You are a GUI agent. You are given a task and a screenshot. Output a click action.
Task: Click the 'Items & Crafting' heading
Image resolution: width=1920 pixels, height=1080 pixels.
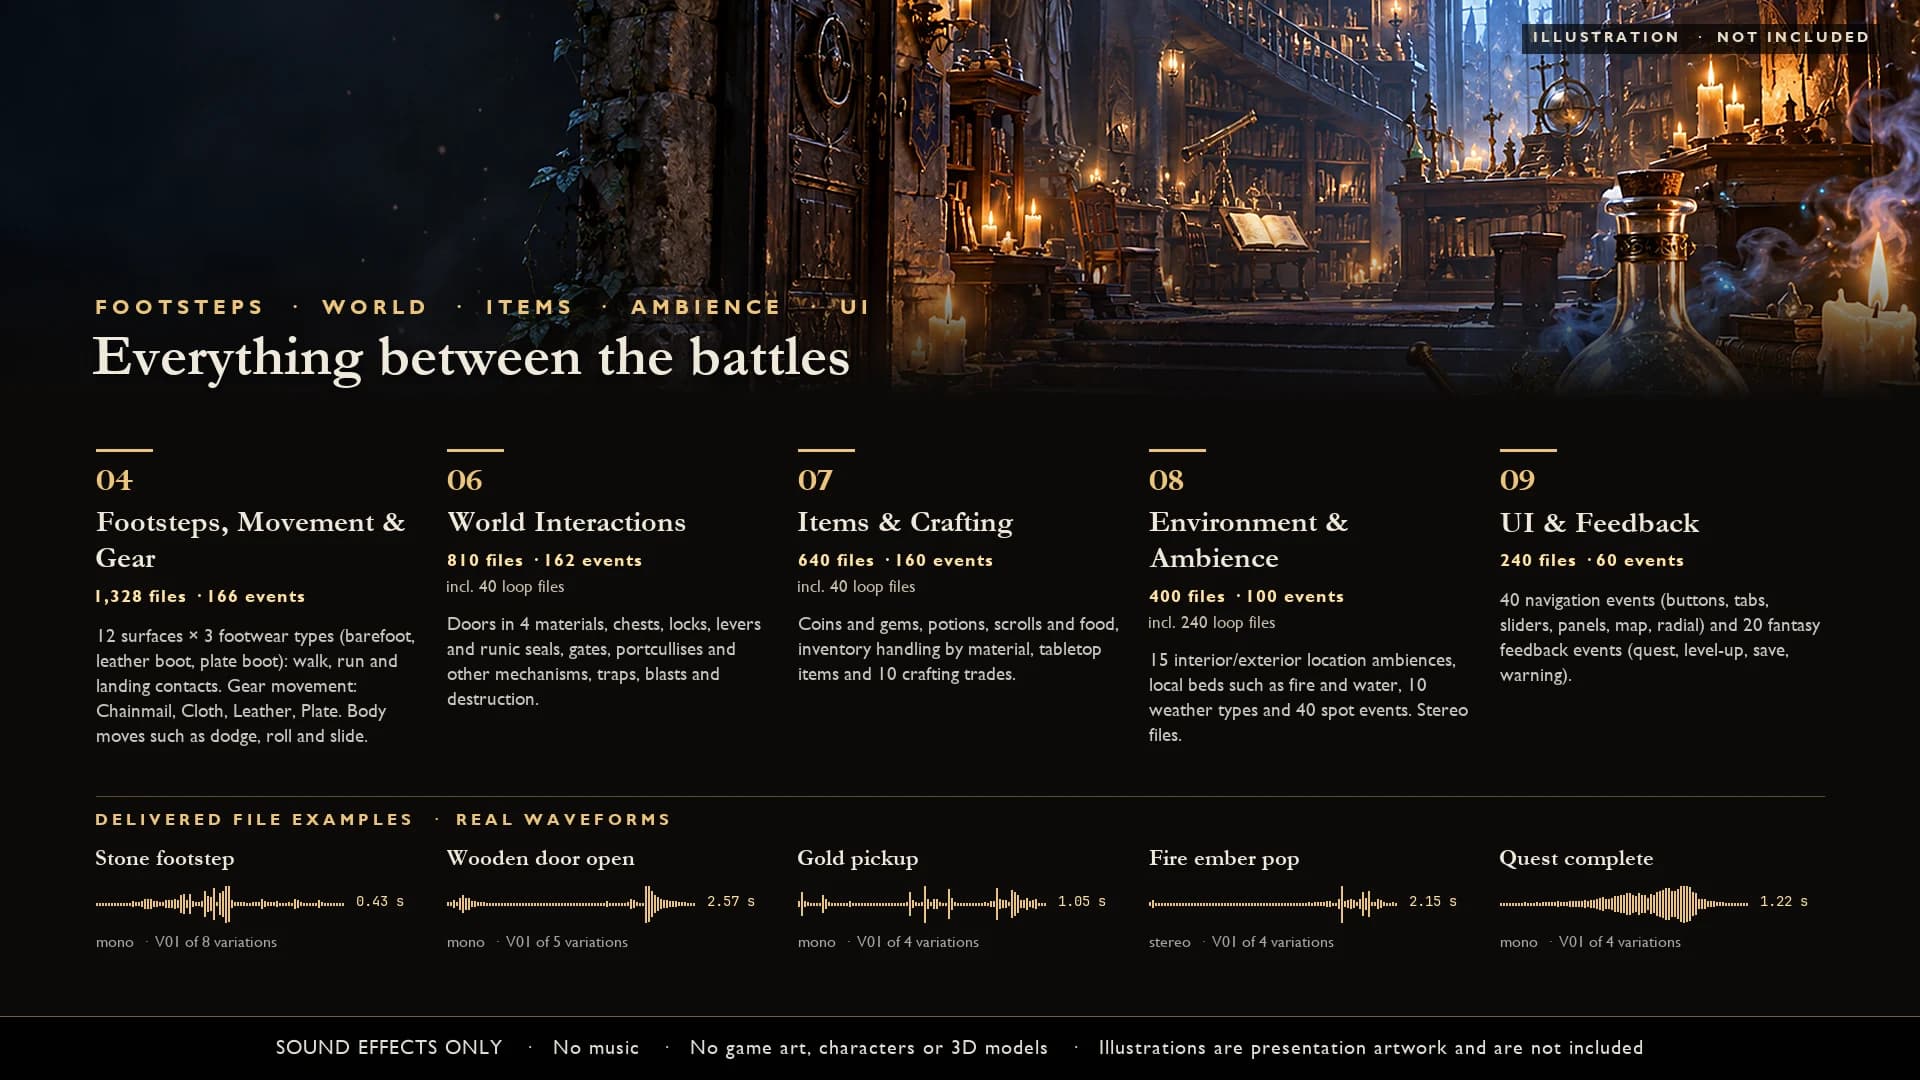tap(905, 523)
